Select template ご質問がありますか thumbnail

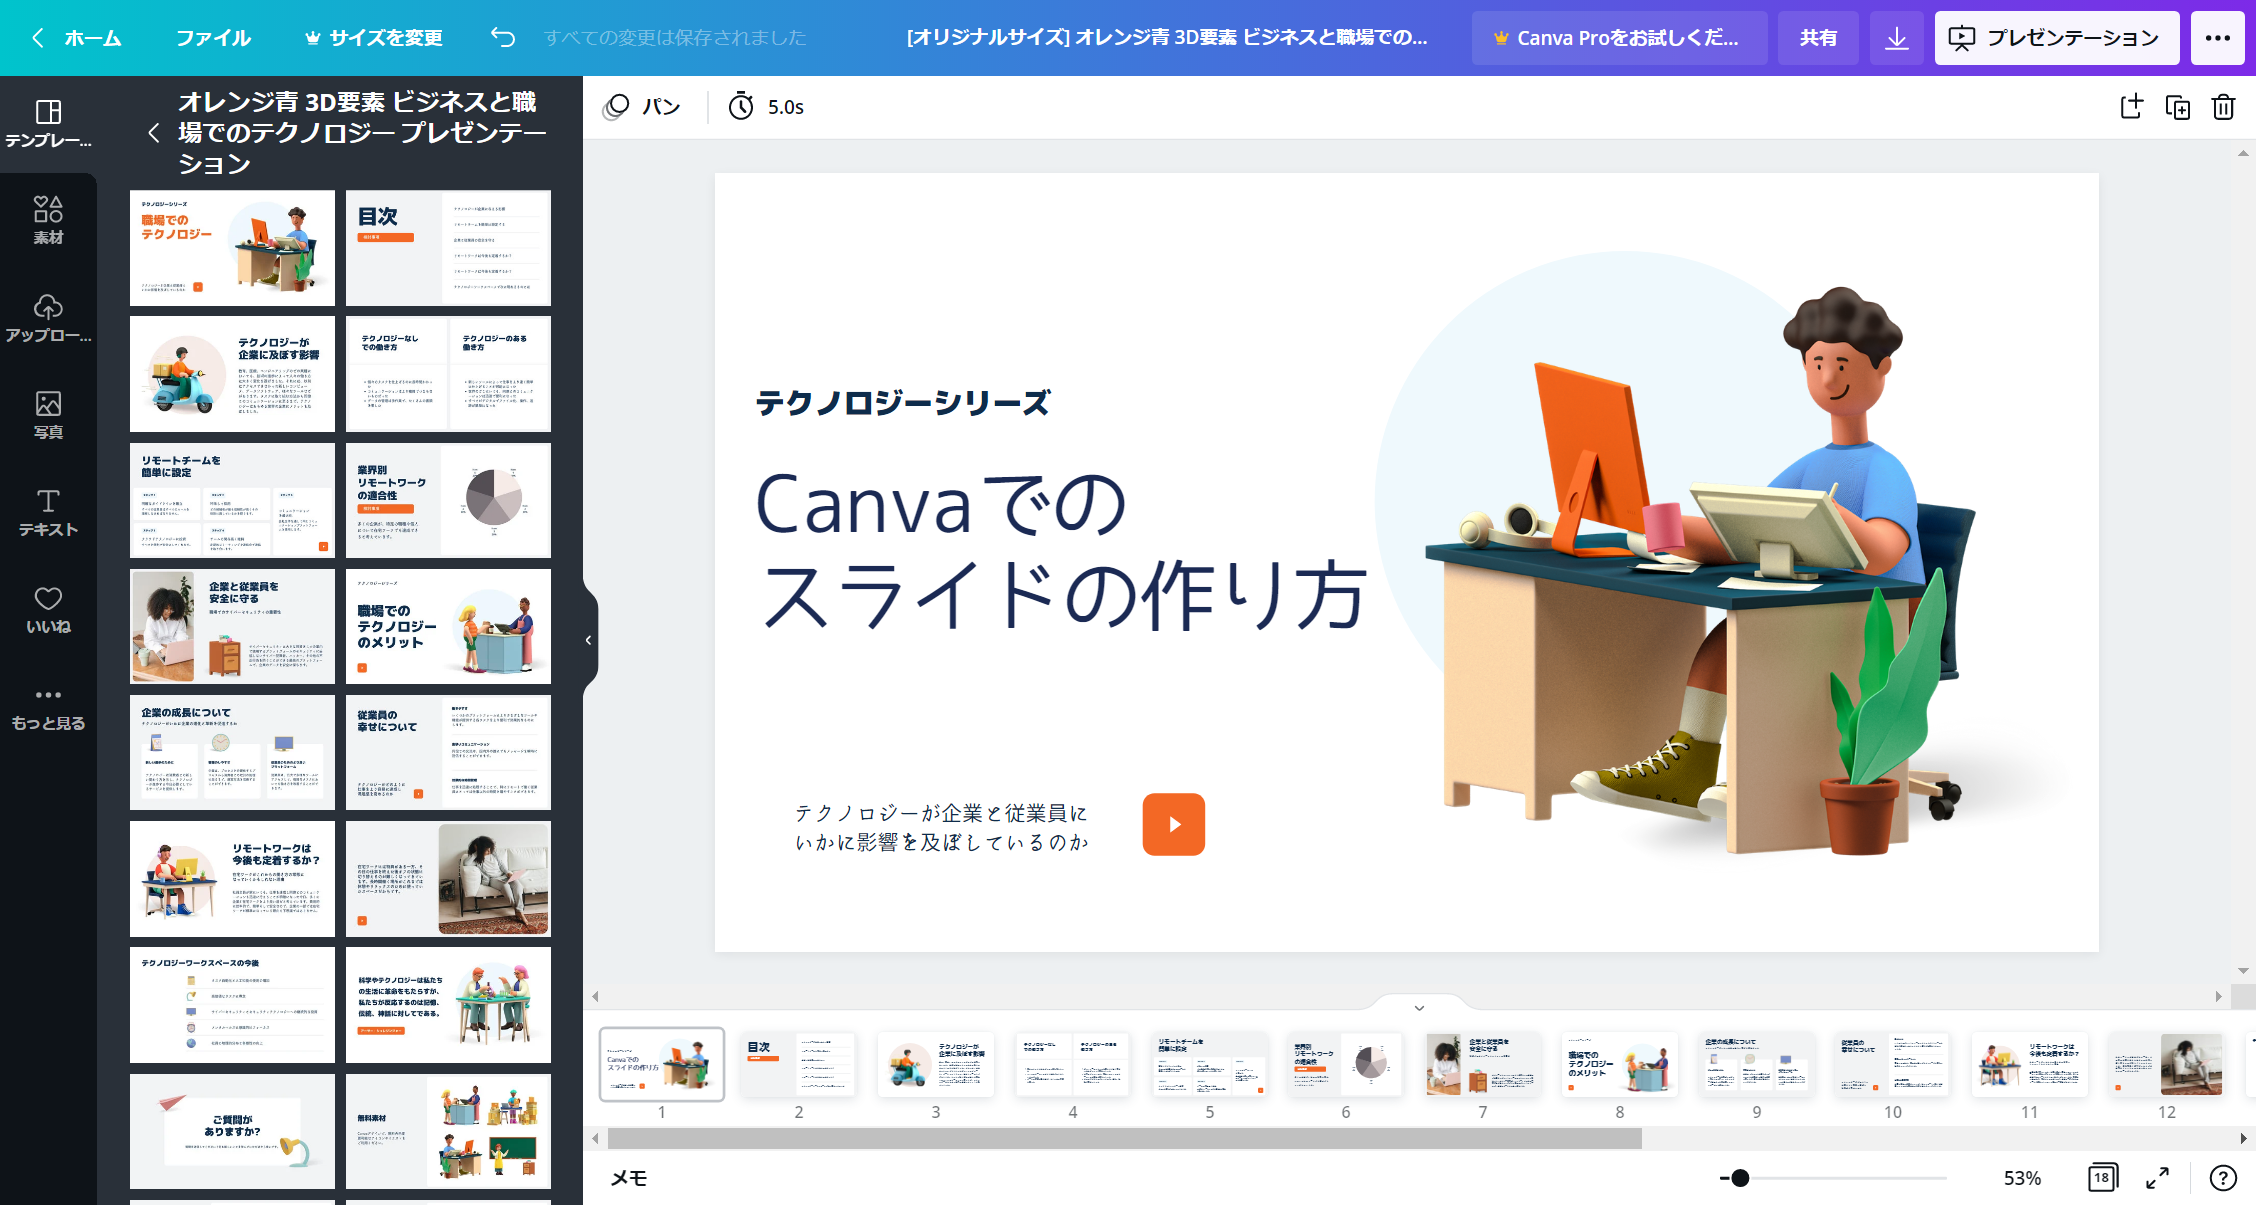click(232, 1131)
